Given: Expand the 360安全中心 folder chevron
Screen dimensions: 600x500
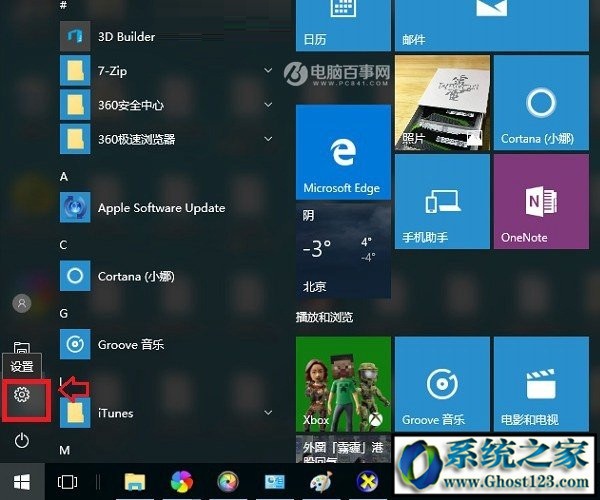Looking at the screenshot, I should [x=269, y=104].
